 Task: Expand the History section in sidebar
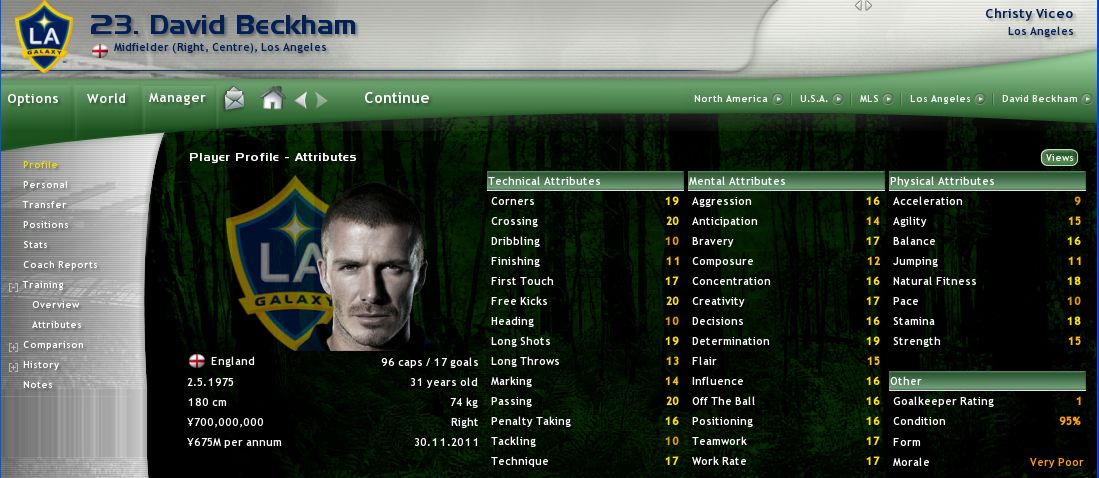13,367
